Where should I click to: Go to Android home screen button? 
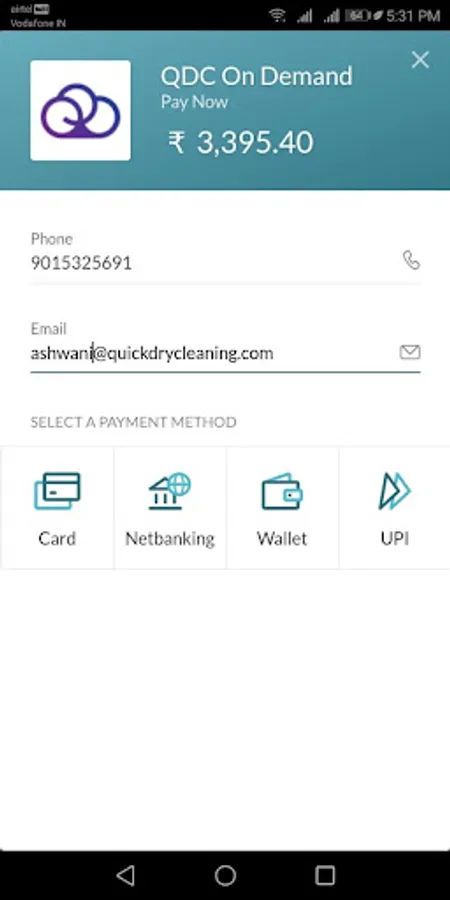(225, 875)
